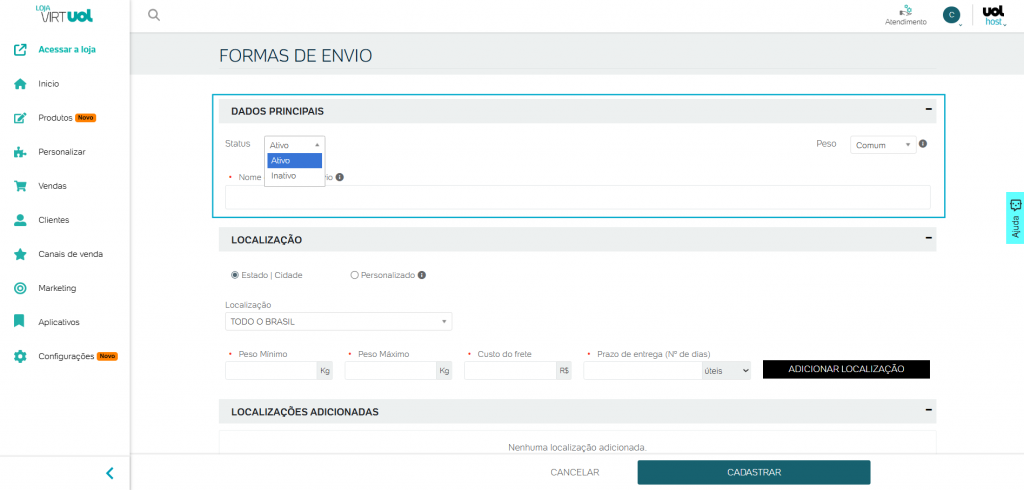Click the Início home icon
1024x490 pixels.
(x=20, y=84)
